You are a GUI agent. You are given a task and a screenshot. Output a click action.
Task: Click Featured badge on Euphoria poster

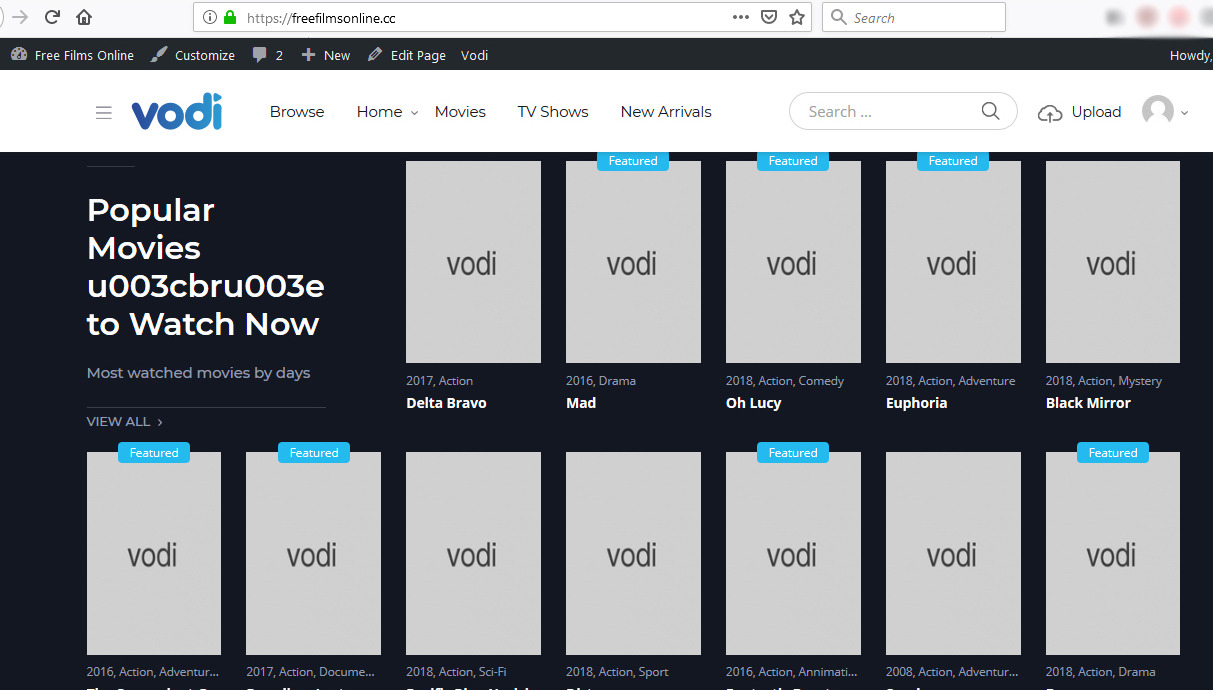pos(953,161)
